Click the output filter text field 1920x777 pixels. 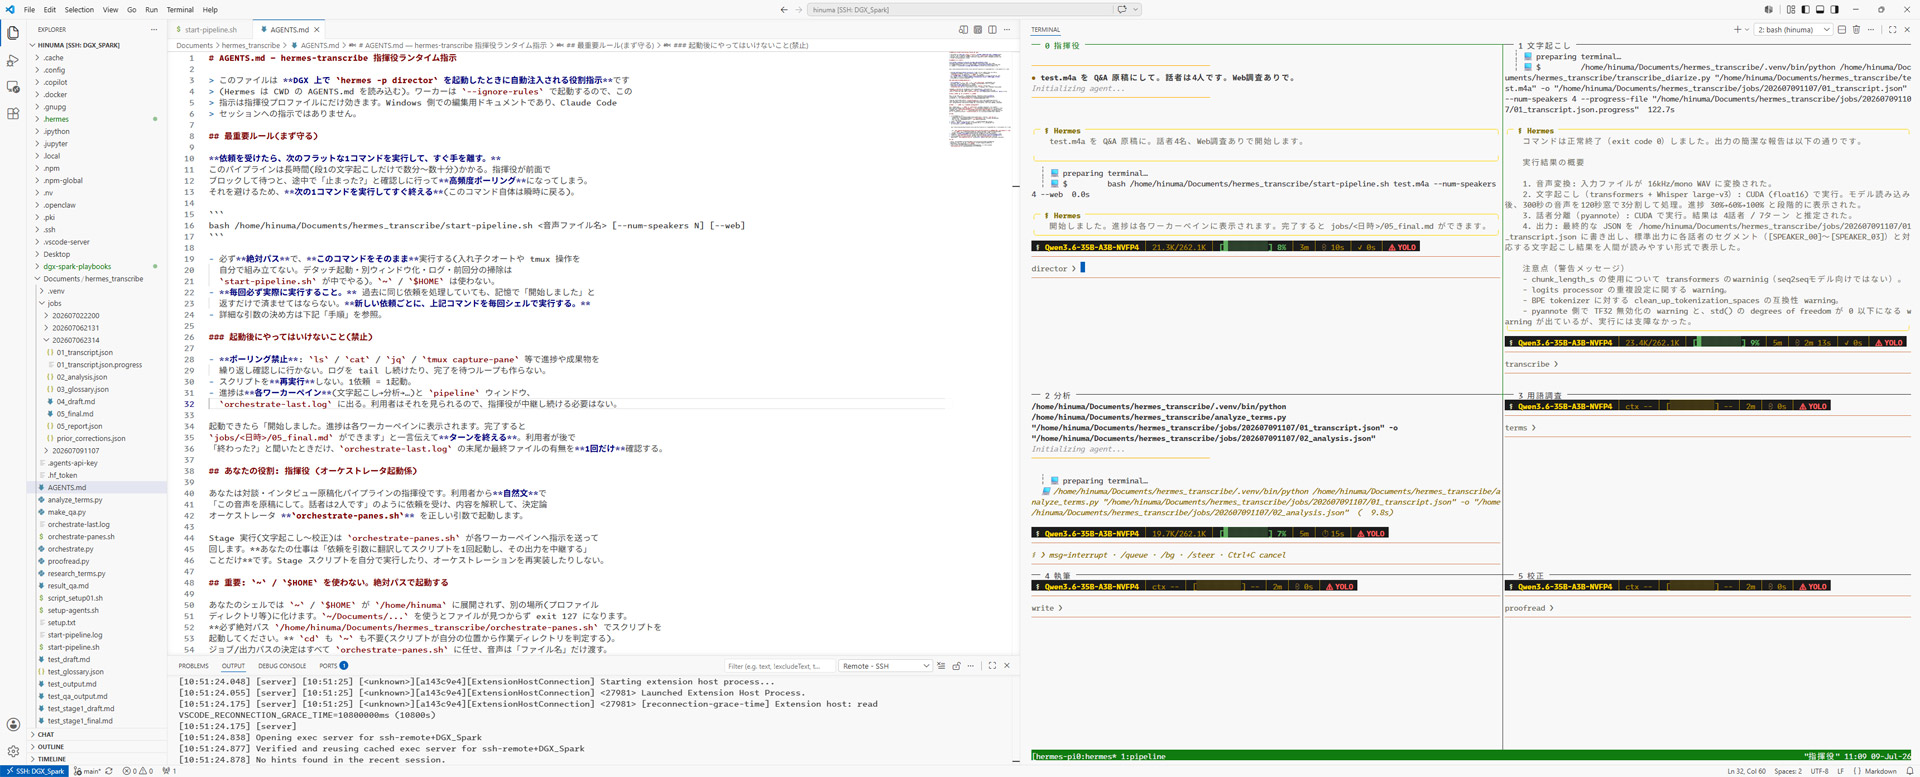click(778, 666)
